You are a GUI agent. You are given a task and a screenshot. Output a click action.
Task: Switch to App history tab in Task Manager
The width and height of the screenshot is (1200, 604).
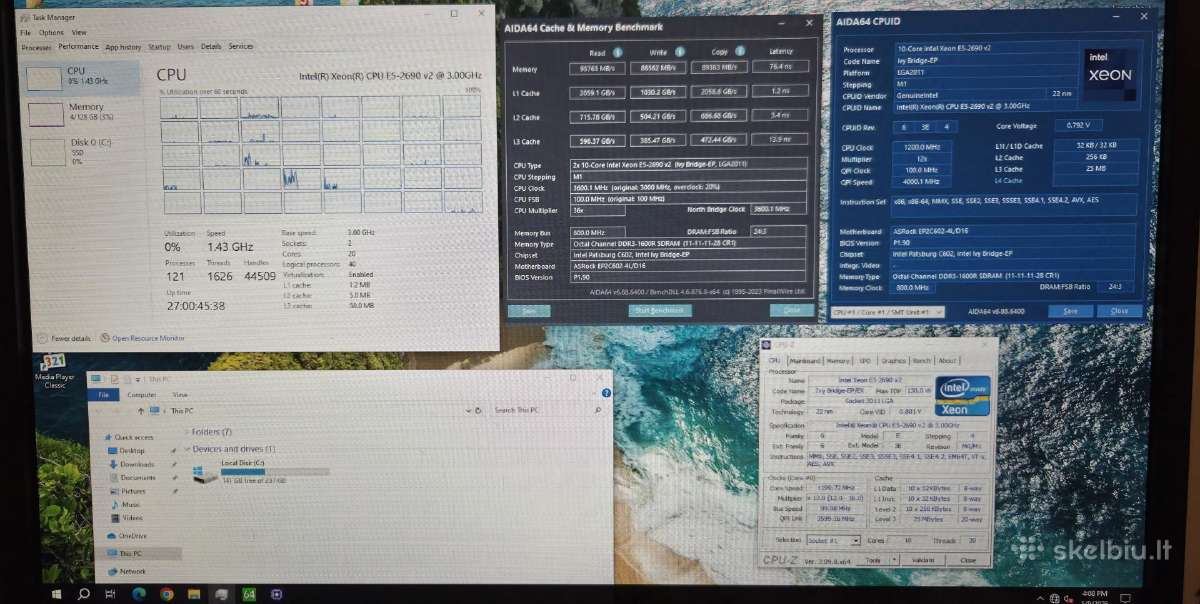[123, 47]
